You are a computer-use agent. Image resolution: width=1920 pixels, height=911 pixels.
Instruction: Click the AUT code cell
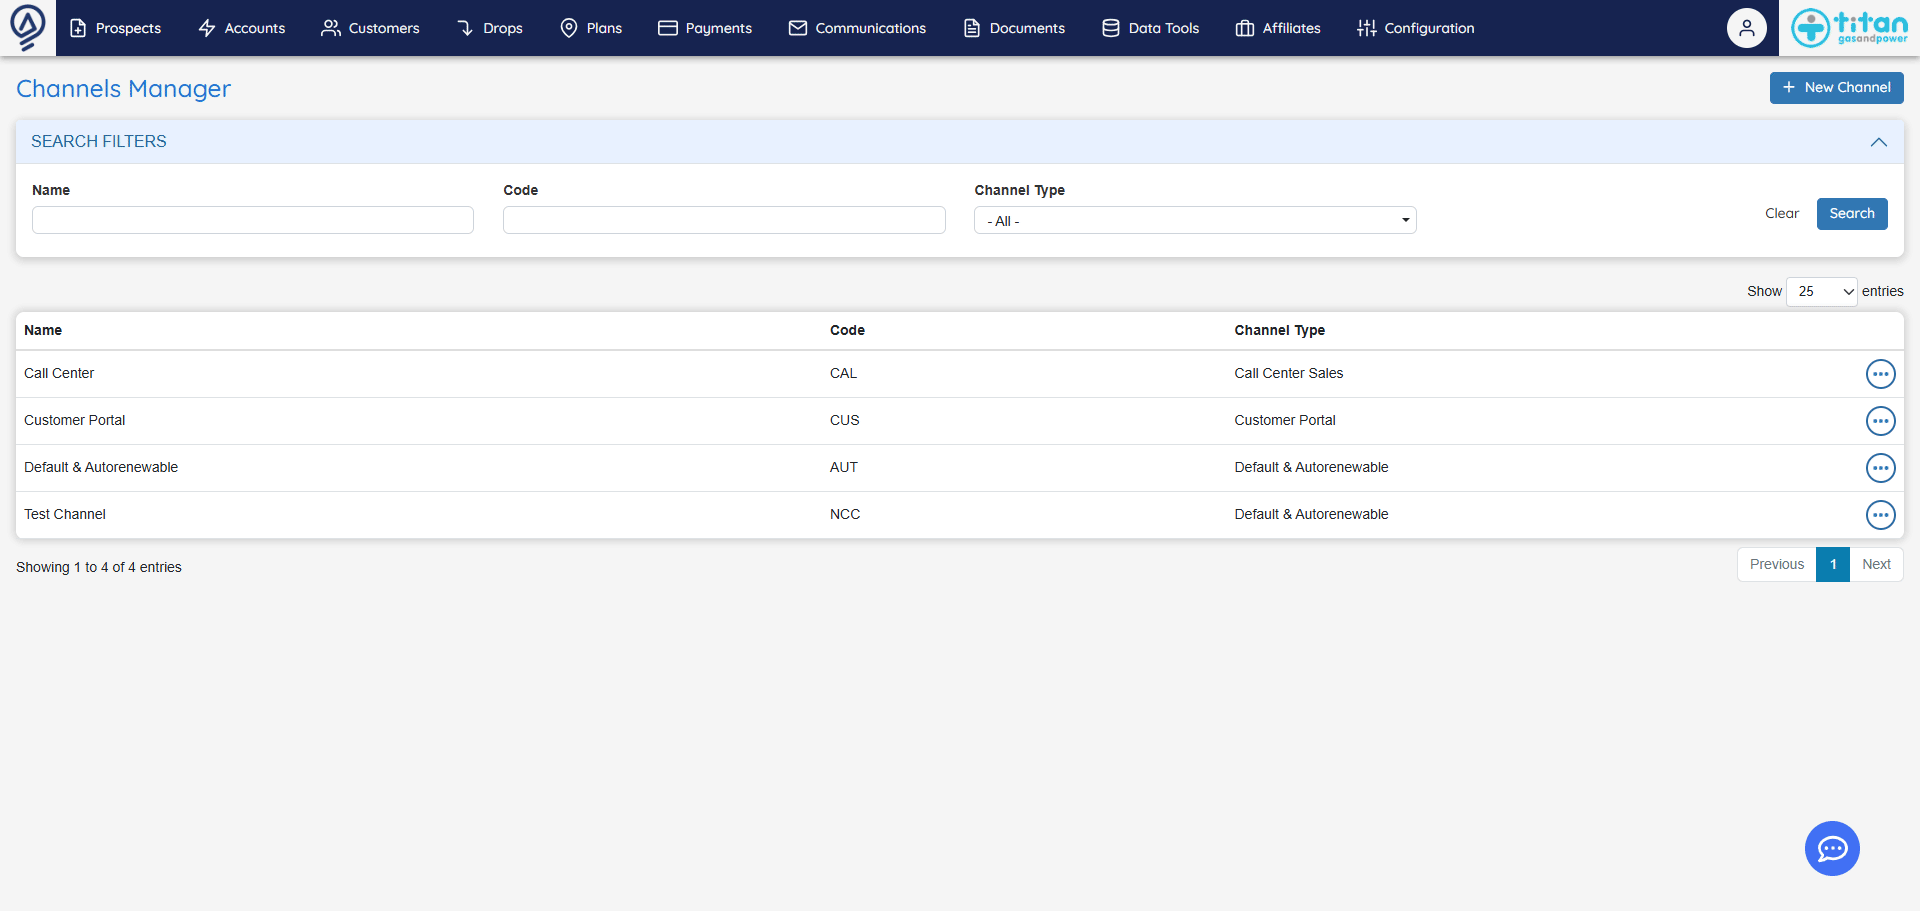(x=843, y=467)
